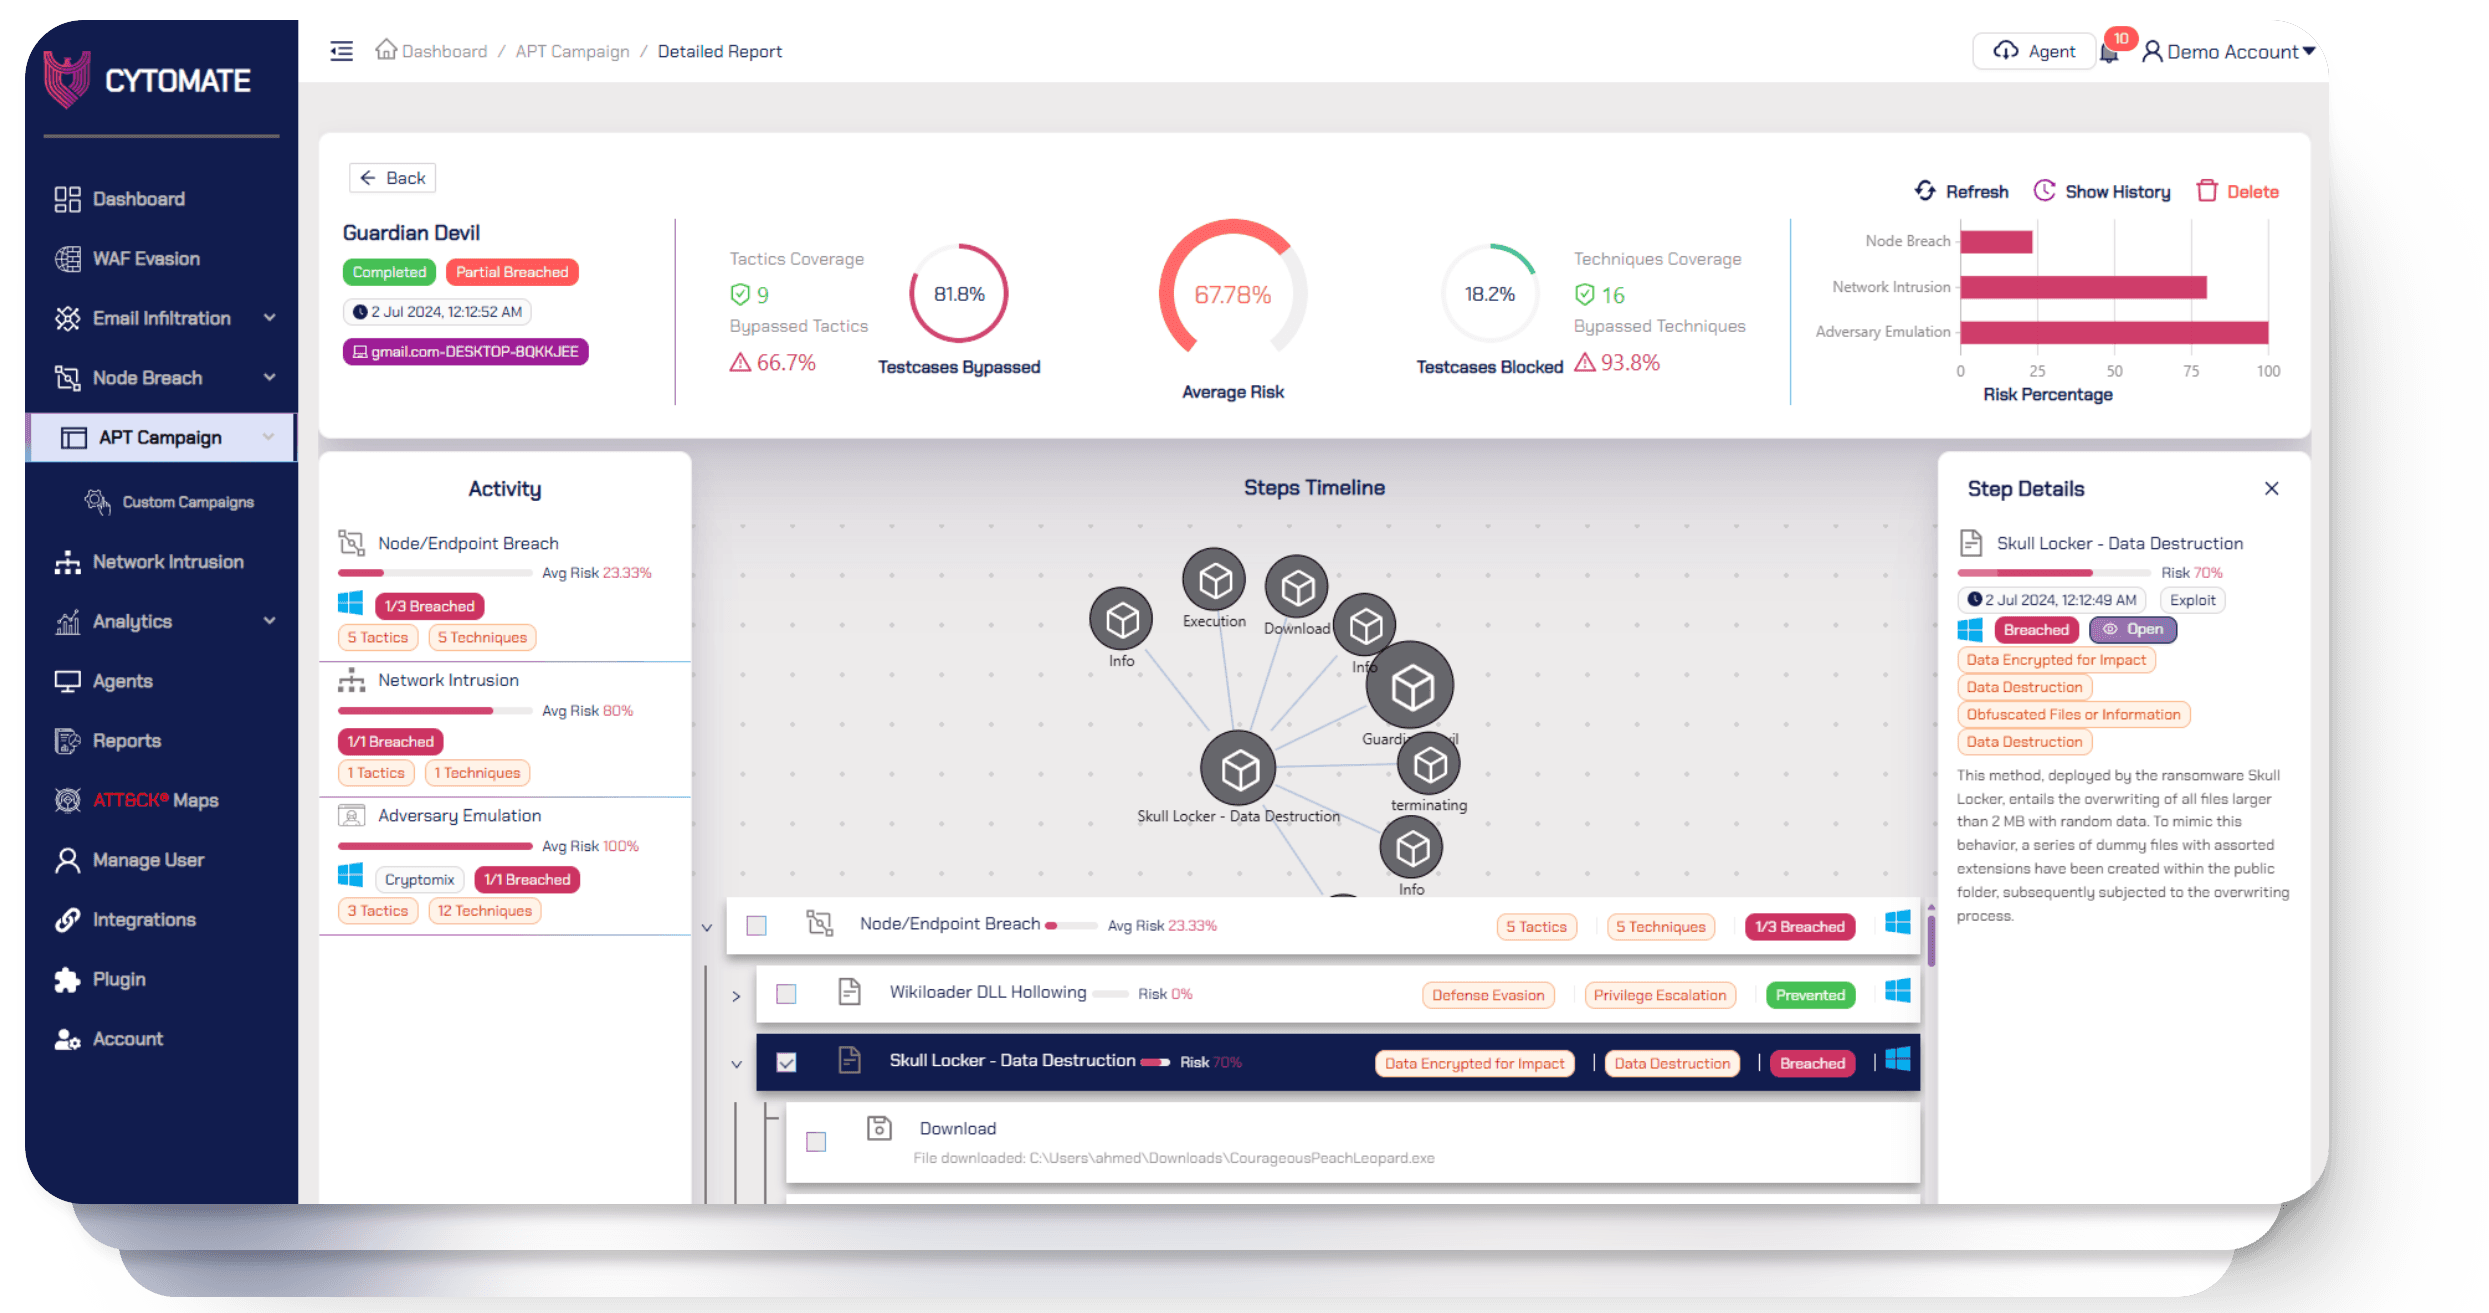This screenshot has width=2489, height=1313.
Task: Click the Step Details document icon
Action: pos(1971,543)
